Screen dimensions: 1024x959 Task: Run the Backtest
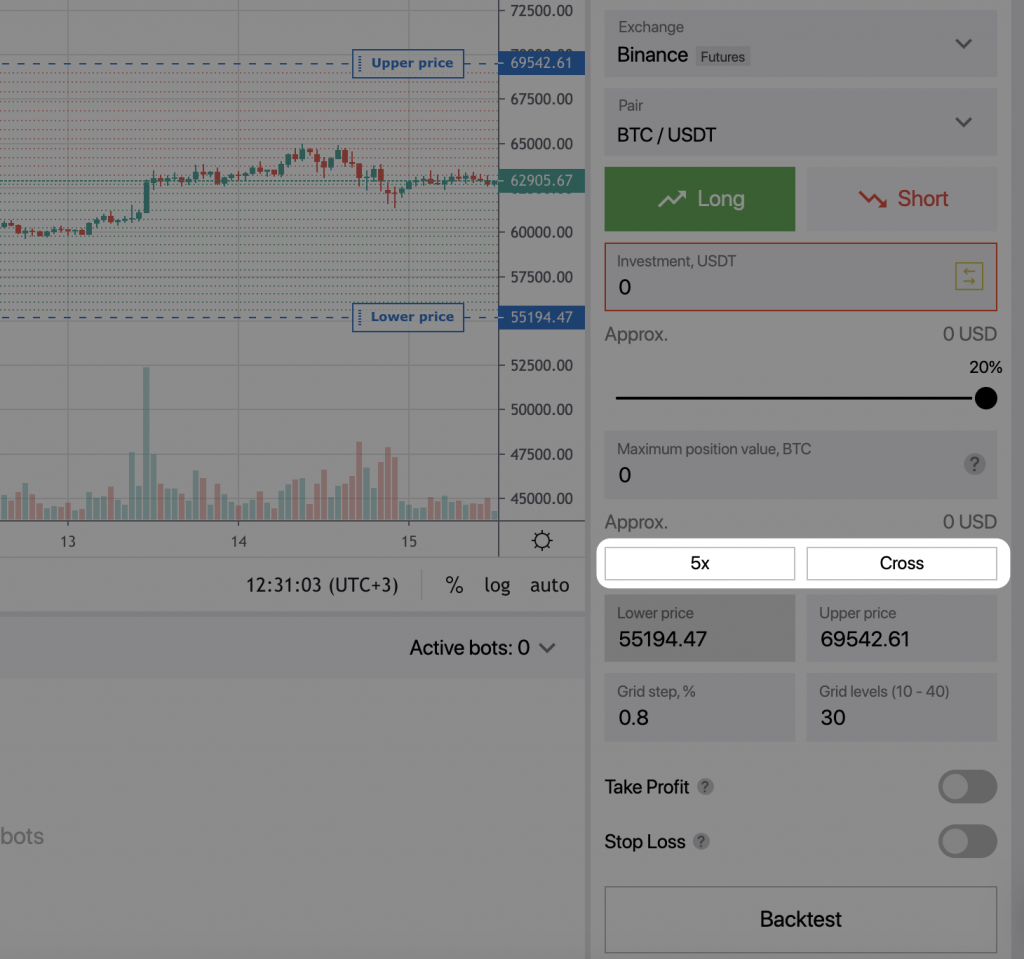800,919
